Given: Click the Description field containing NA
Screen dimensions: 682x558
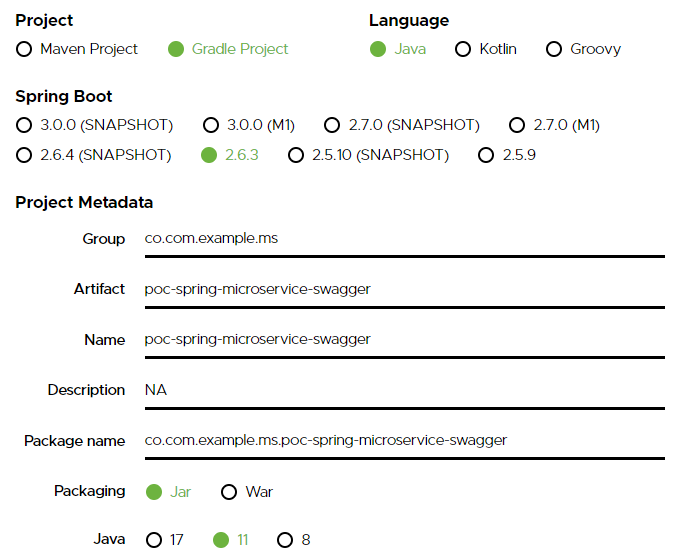Looking at the screenshot, I should pos(404,390).
